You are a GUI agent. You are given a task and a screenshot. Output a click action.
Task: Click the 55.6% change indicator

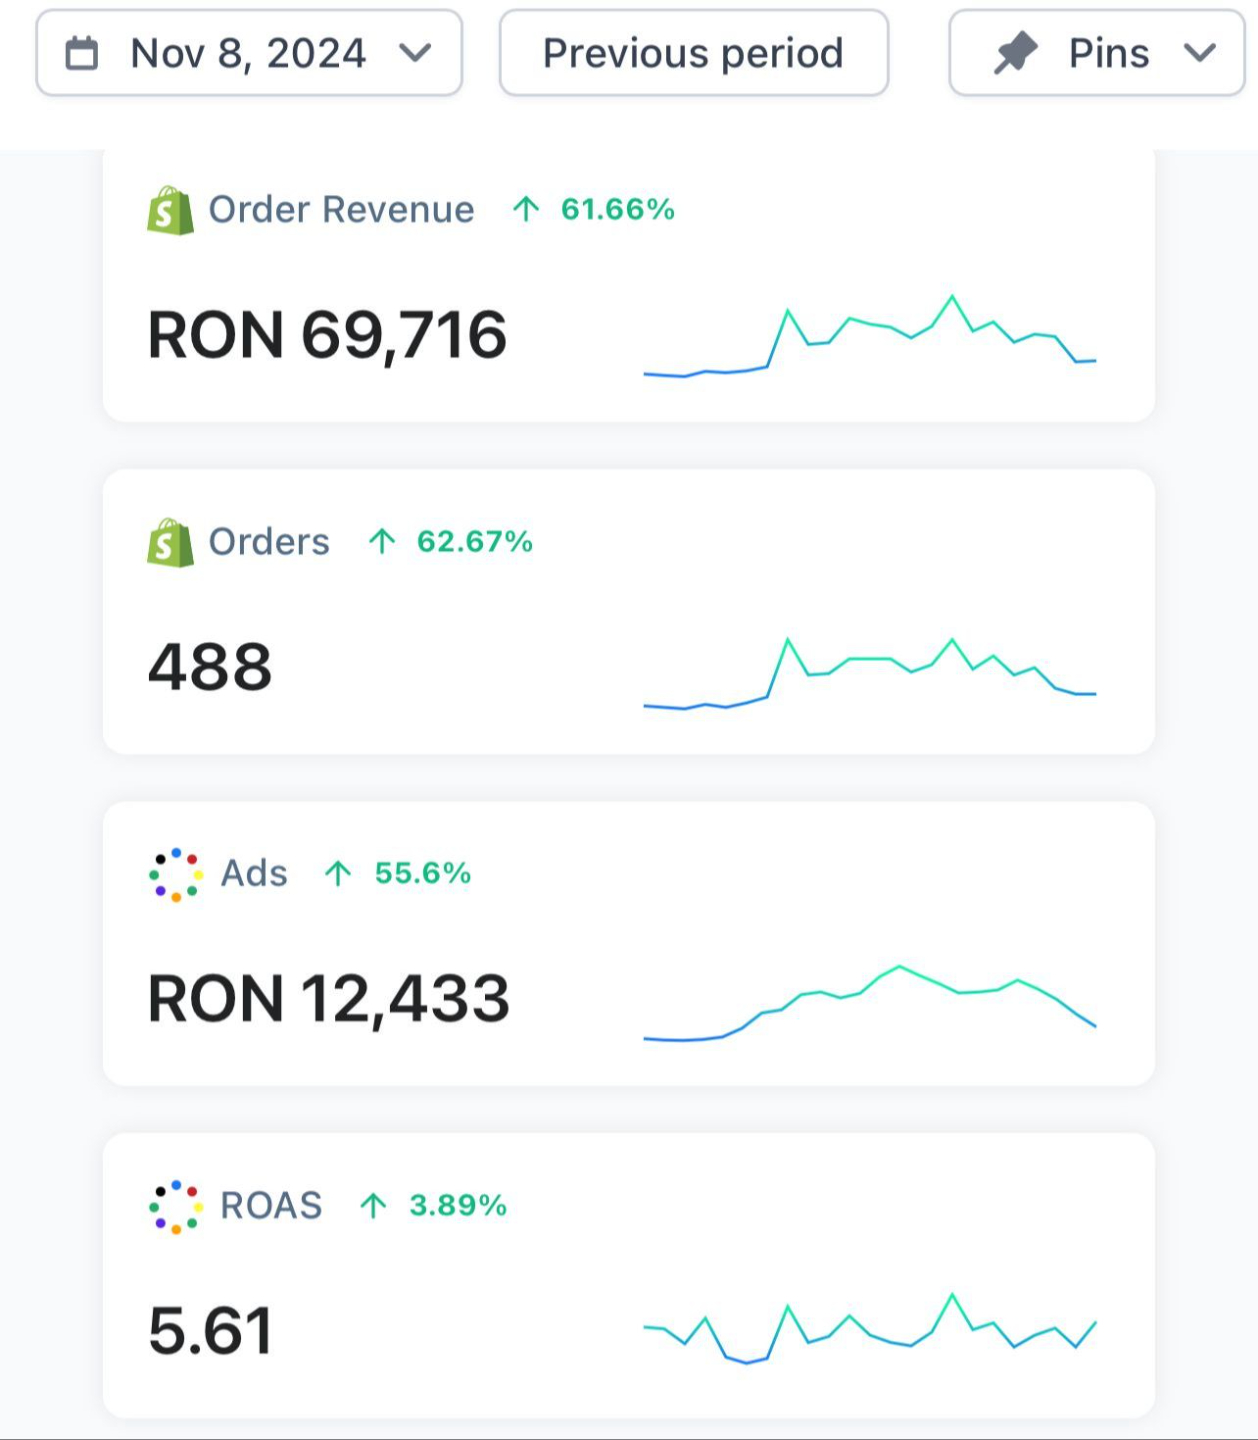point(423,873)
